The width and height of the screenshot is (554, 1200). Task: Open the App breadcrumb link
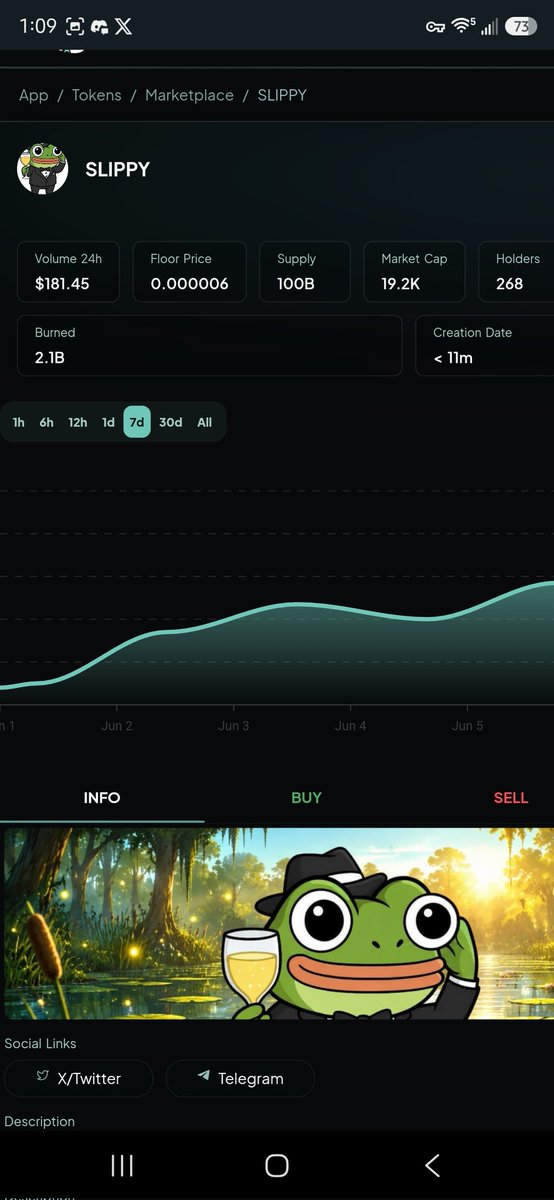coord(33,95)
